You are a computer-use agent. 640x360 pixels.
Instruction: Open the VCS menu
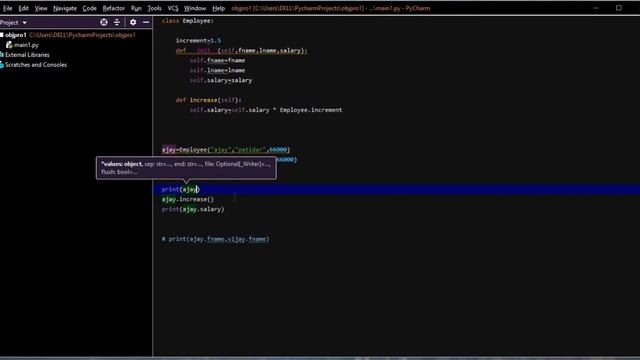coord(173,8)
